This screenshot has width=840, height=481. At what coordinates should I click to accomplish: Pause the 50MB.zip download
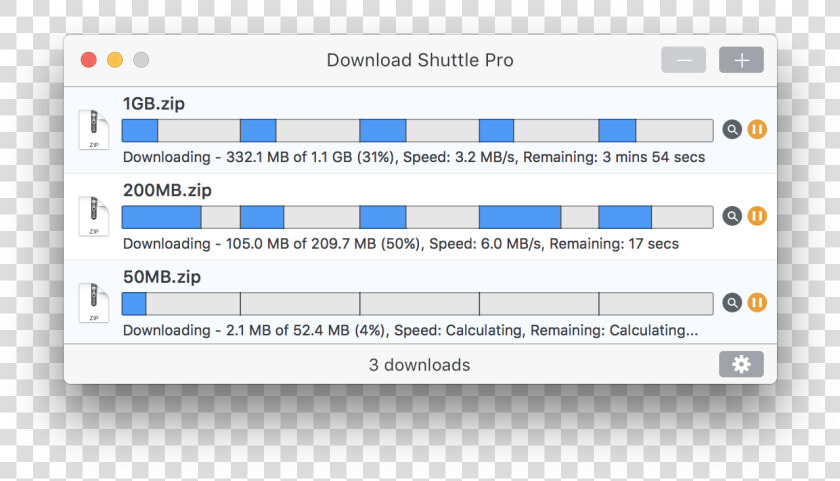[757, 303]
